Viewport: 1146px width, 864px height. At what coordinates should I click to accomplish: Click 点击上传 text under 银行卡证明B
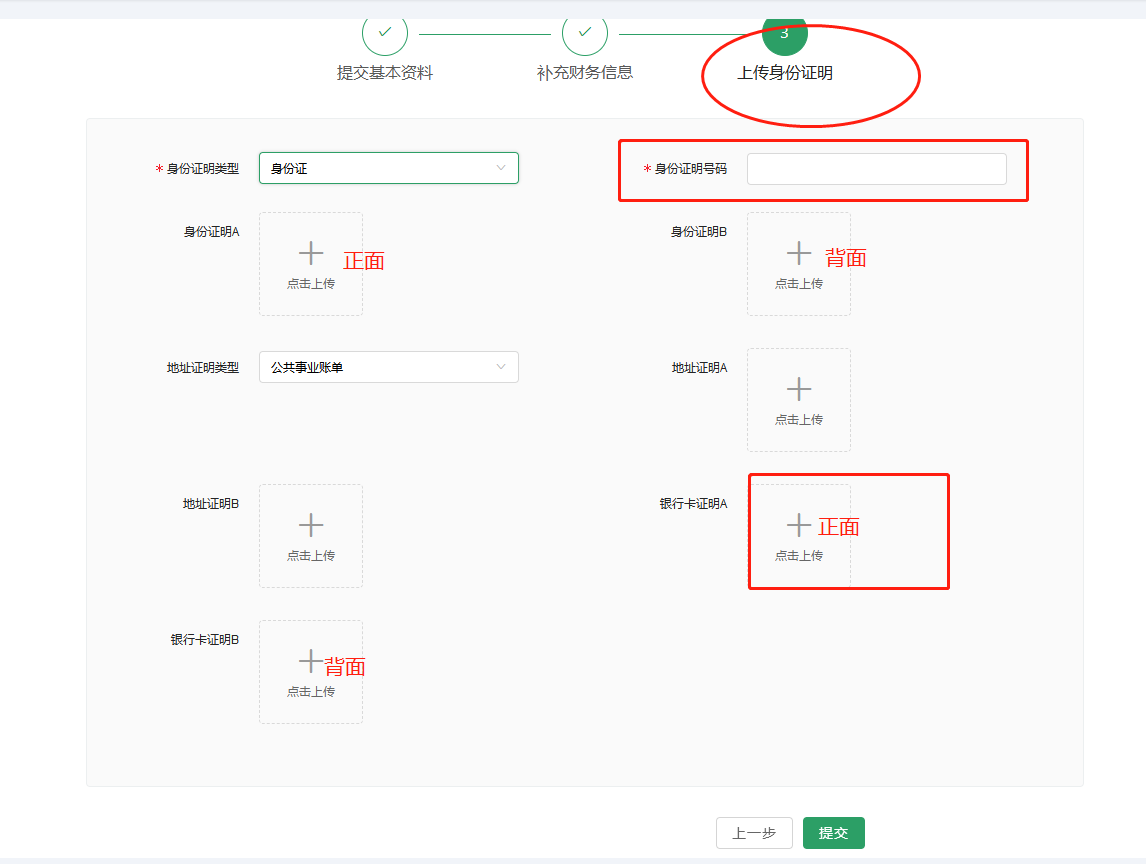pyautogui.click(x=310, y=690)
